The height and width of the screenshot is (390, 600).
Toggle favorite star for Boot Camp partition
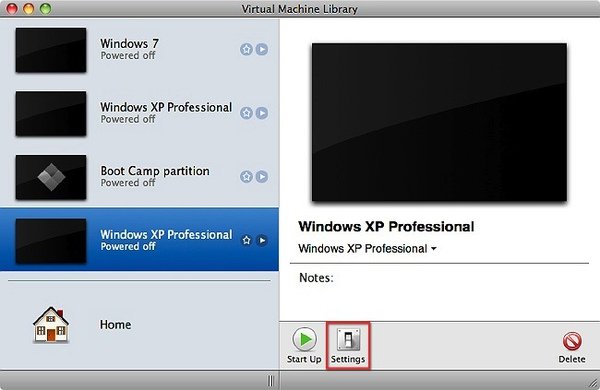click(x=246, y=176)
